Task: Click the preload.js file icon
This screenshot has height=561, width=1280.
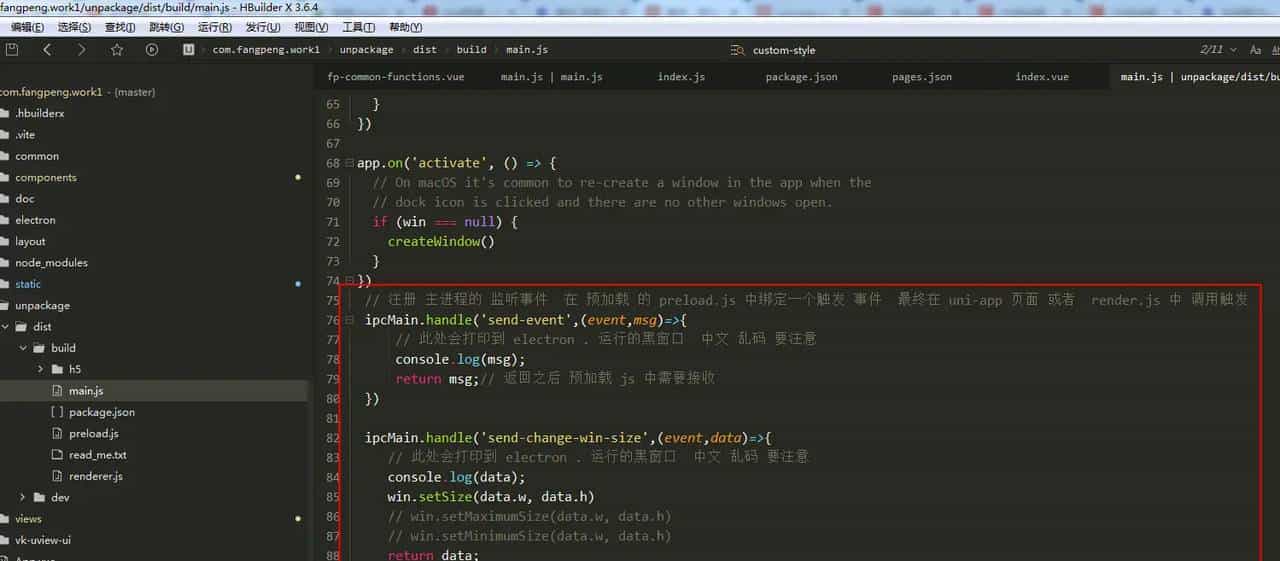Action: (57, 433)
